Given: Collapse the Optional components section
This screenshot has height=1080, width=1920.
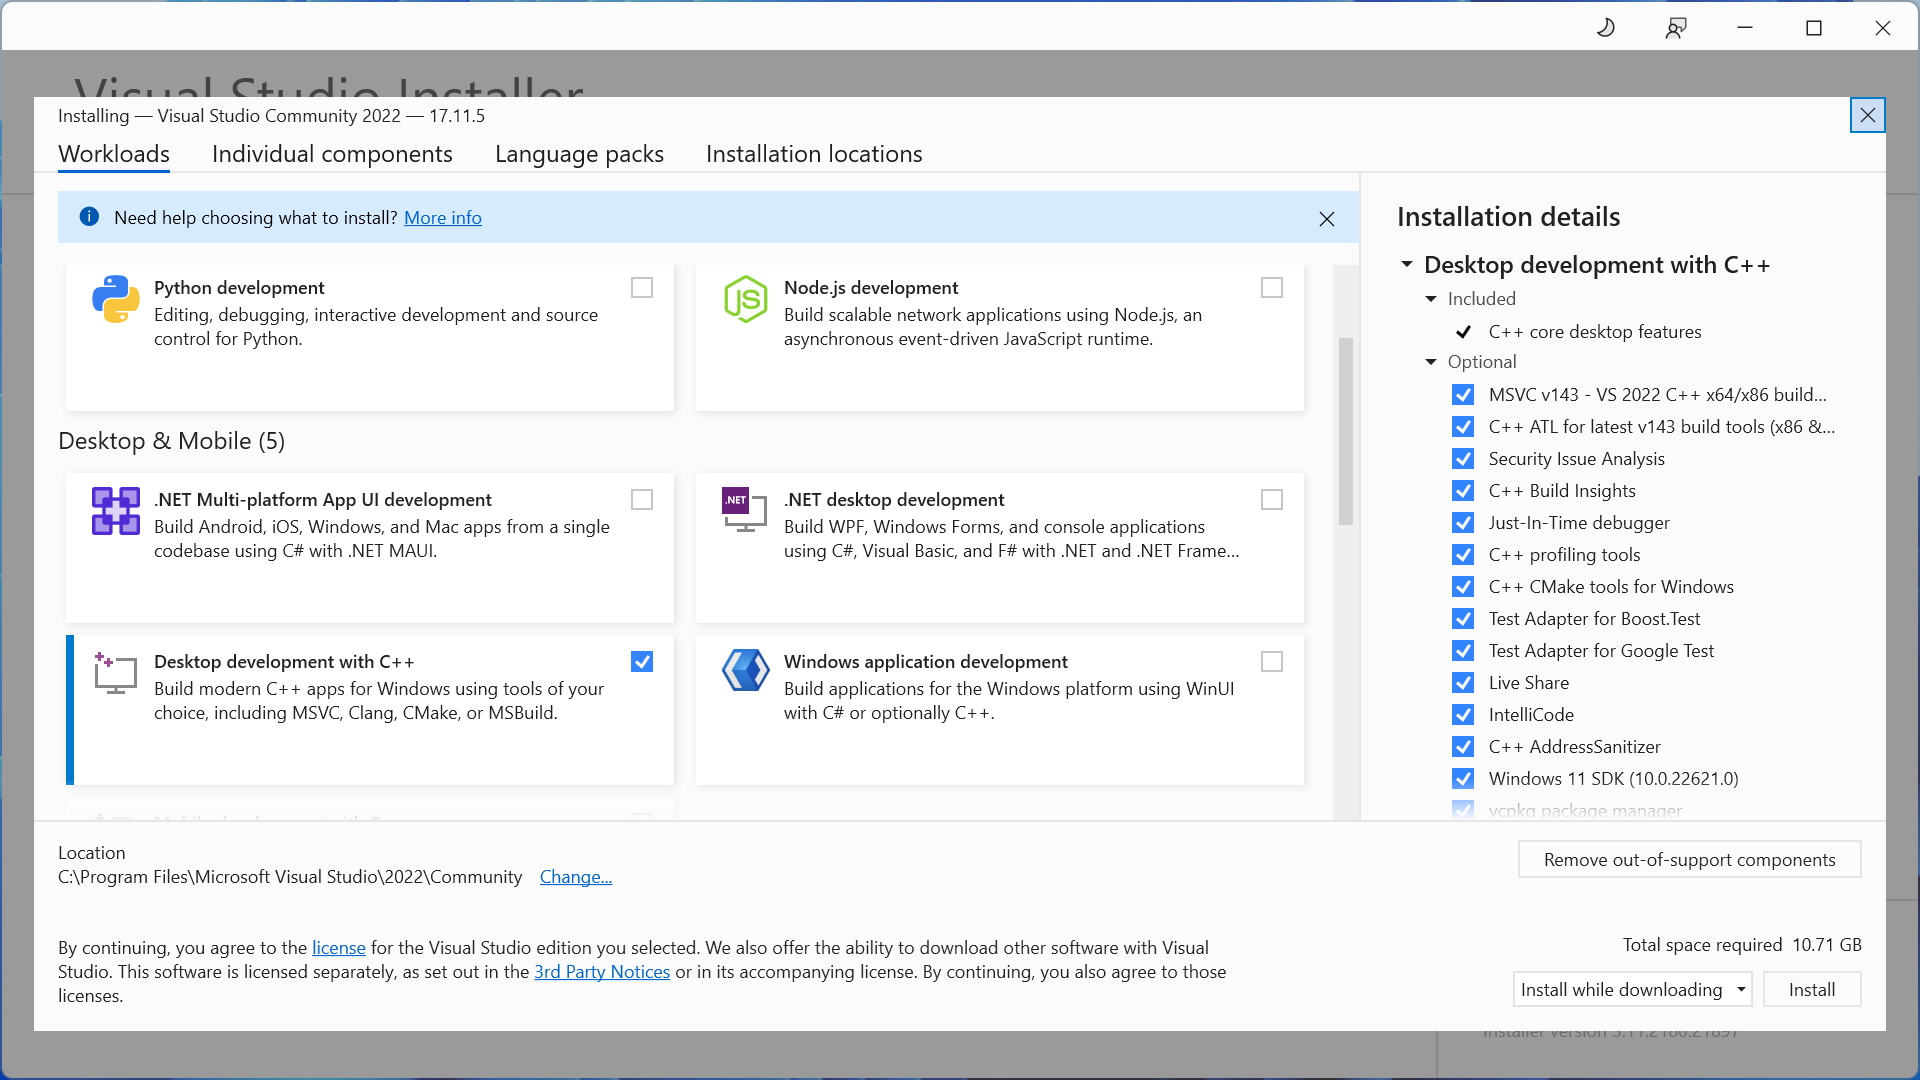Looking at the screenshot, I should coord(1431,362).
